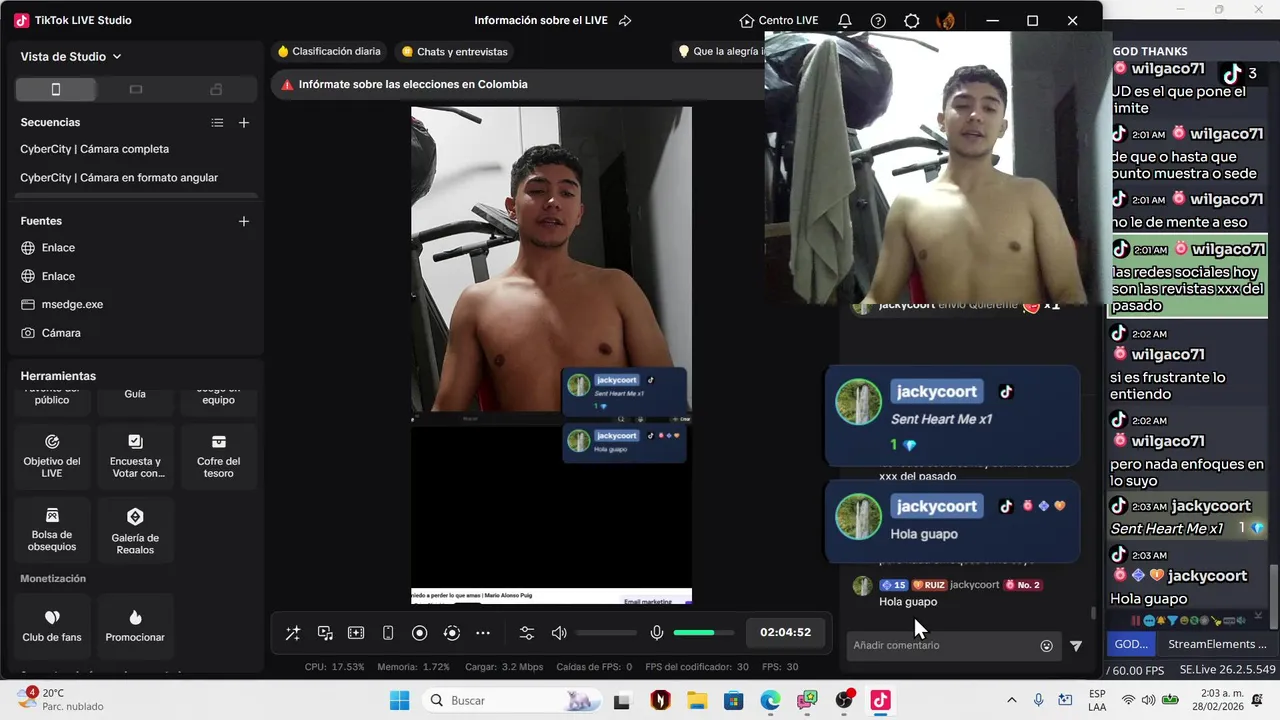This screenshot has width=1280, height=720.
Task: Open the Club de fans tool
Action: 52,626
